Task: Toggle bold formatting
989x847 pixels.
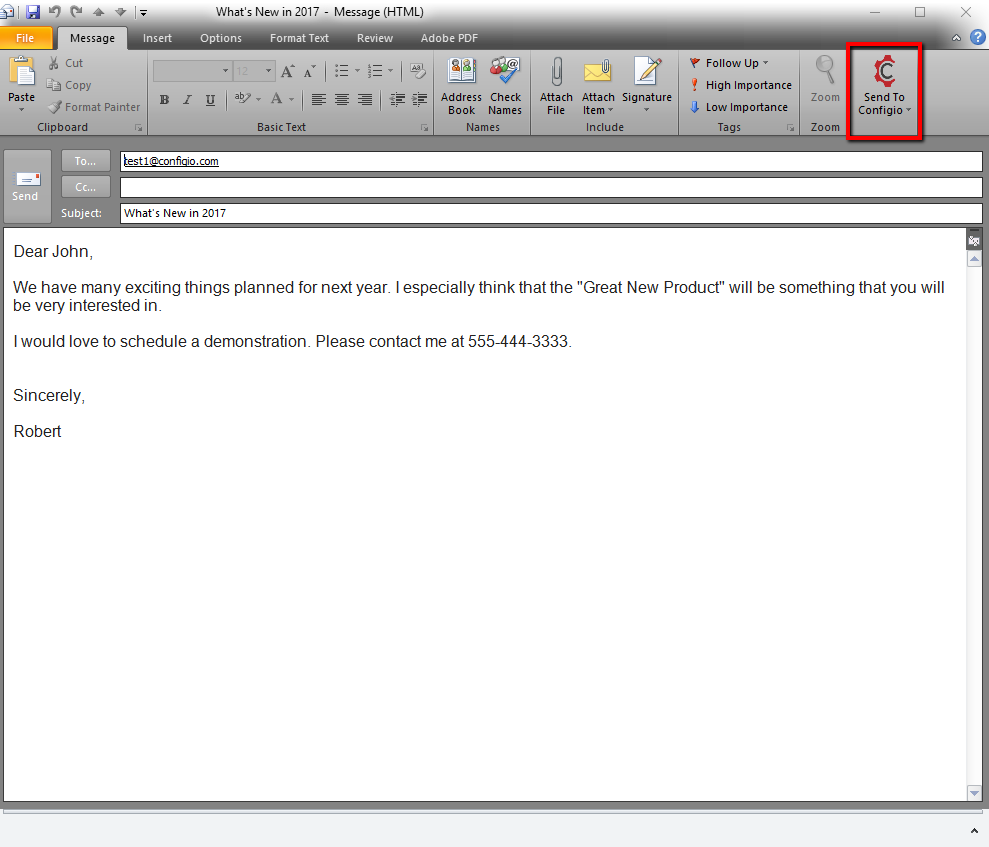Action: click(x=165, y=100)
